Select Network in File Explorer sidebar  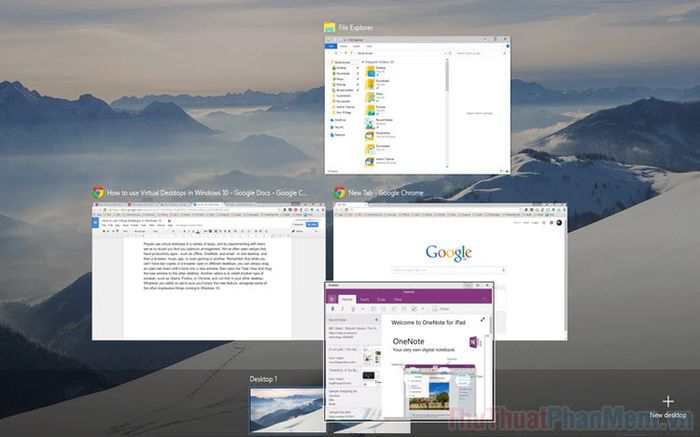coord(338,135)
